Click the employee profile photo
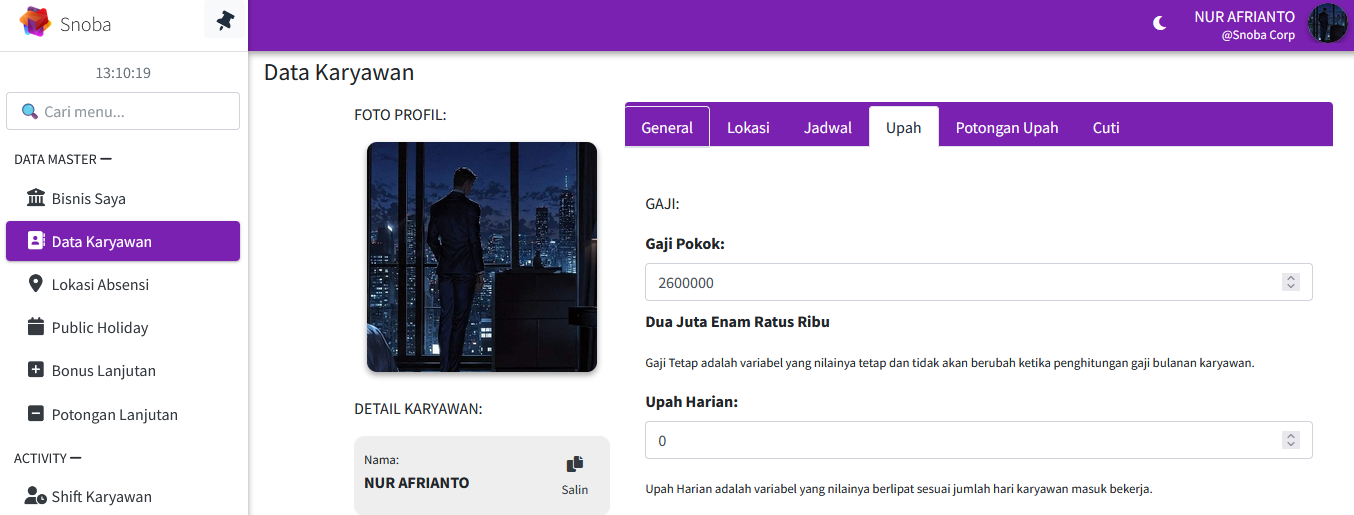The height and width of the screenshot is (515, 1354). point(482,257)
